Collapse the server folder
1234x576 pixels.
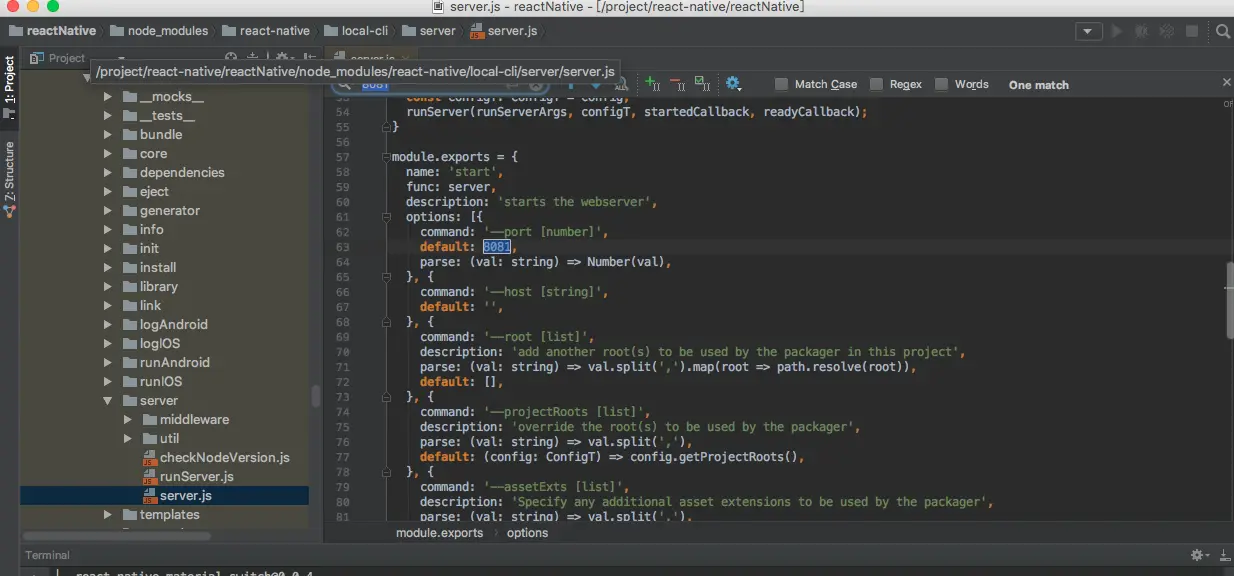[108, 401]
